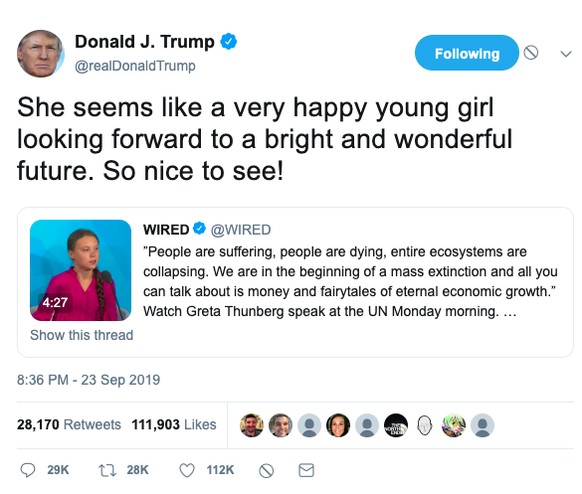Screen dimensions: 582x494
Task: Click the retweet arrows icon
Action: [x=108, y=470]
